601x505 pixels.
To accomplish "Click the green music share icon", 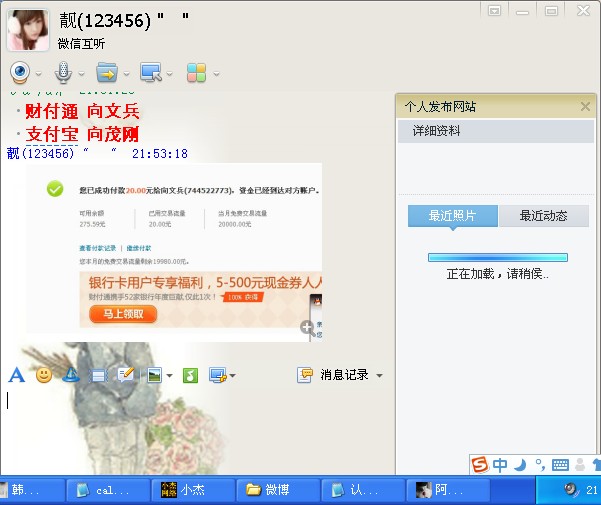I will [190, 375].
